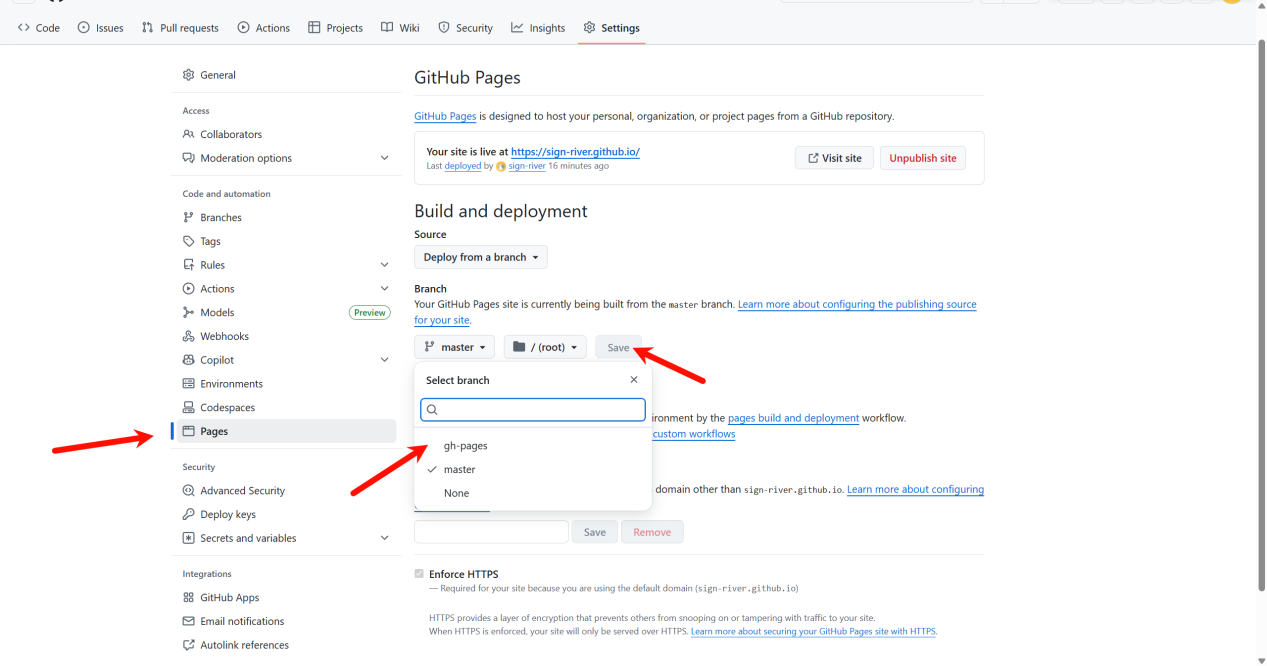Switch to the Insights tab

pos(538,28)
